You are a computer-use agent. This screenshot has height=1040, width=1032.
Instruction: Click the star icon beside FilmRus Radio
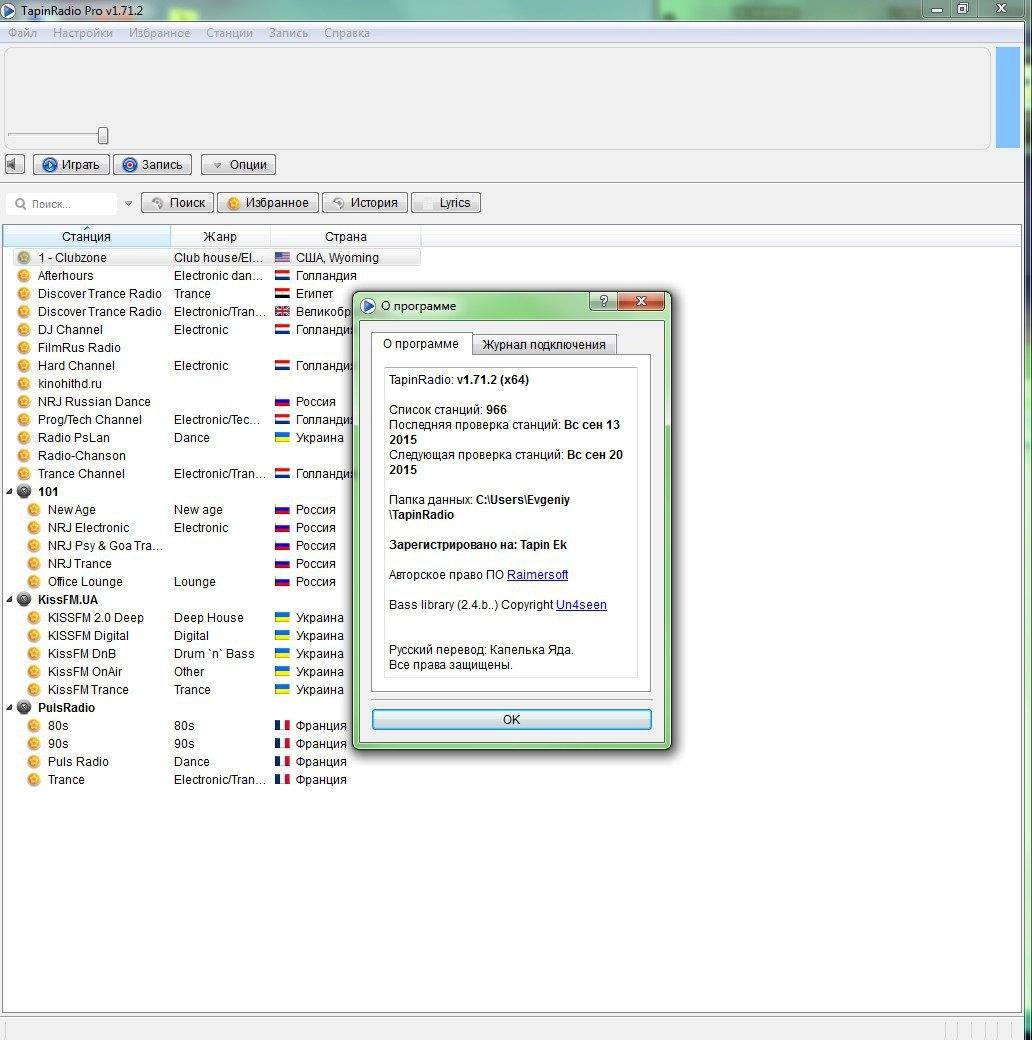point(24,348)
